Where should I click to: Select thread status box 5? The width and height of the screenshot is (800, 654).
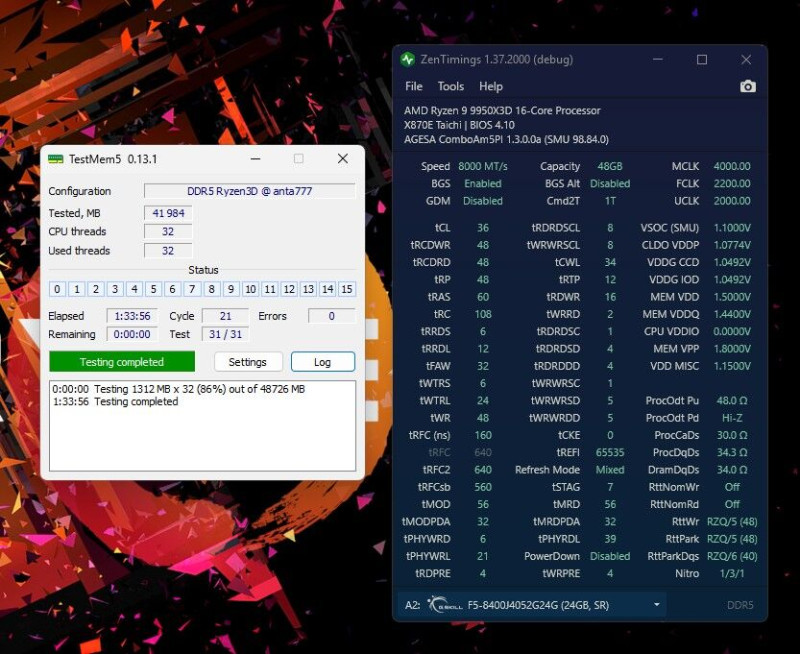pos(153,289)
